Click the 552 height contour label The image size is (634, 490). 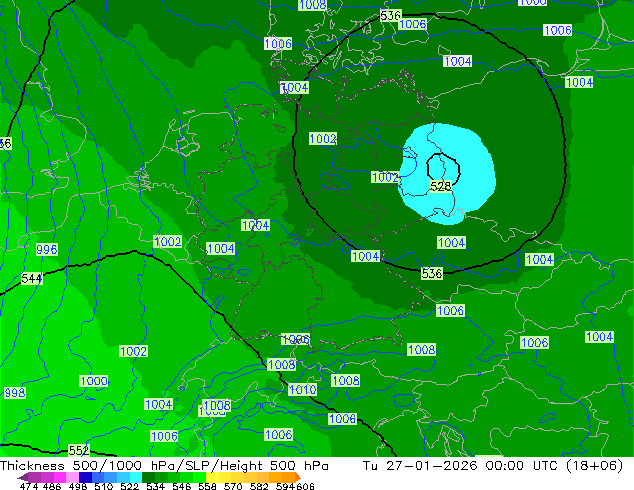[x=79, y=450]
